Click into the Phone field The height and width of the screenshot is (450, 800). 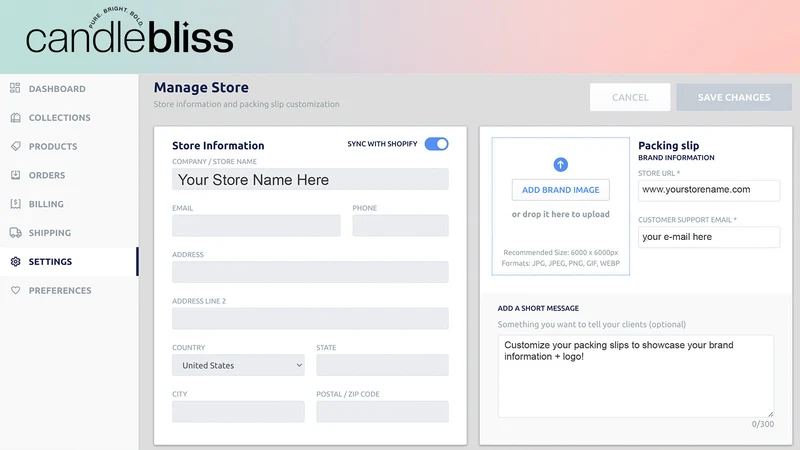pos(401,226)
